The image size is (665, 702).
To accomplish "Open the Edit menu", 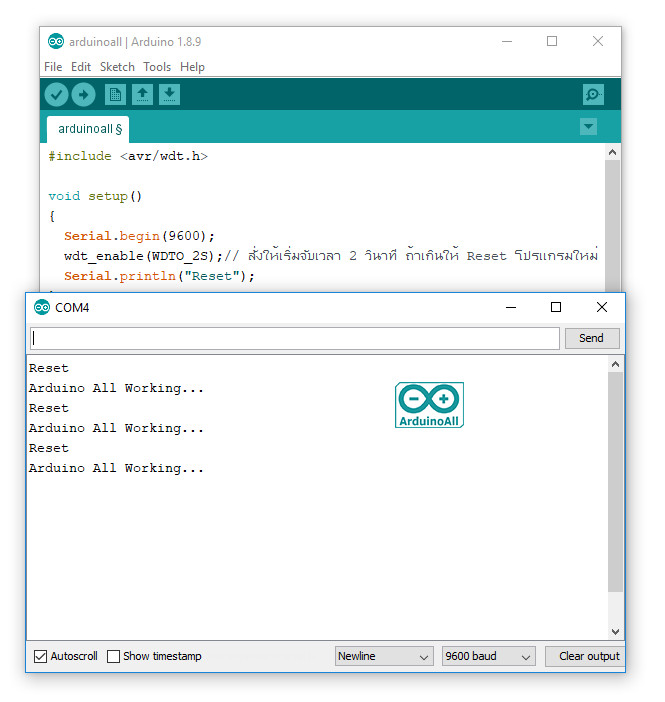I will 81,67.
